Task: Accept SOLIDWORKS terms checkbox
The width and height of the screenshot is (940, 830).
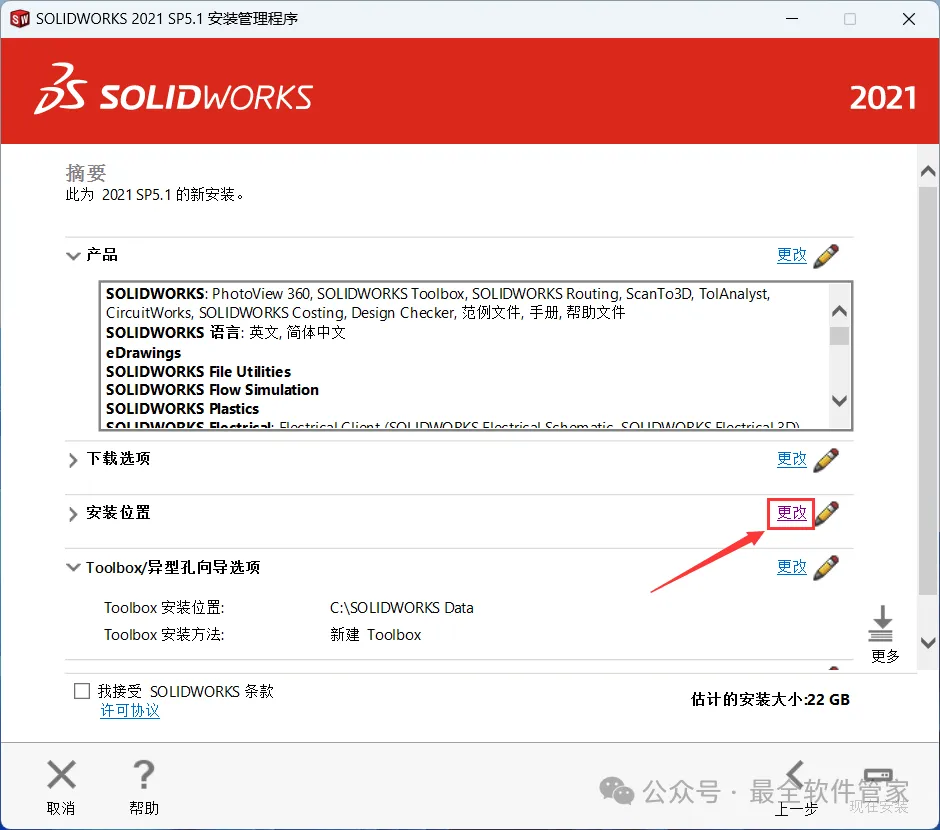Action: (x=82, y=691)
